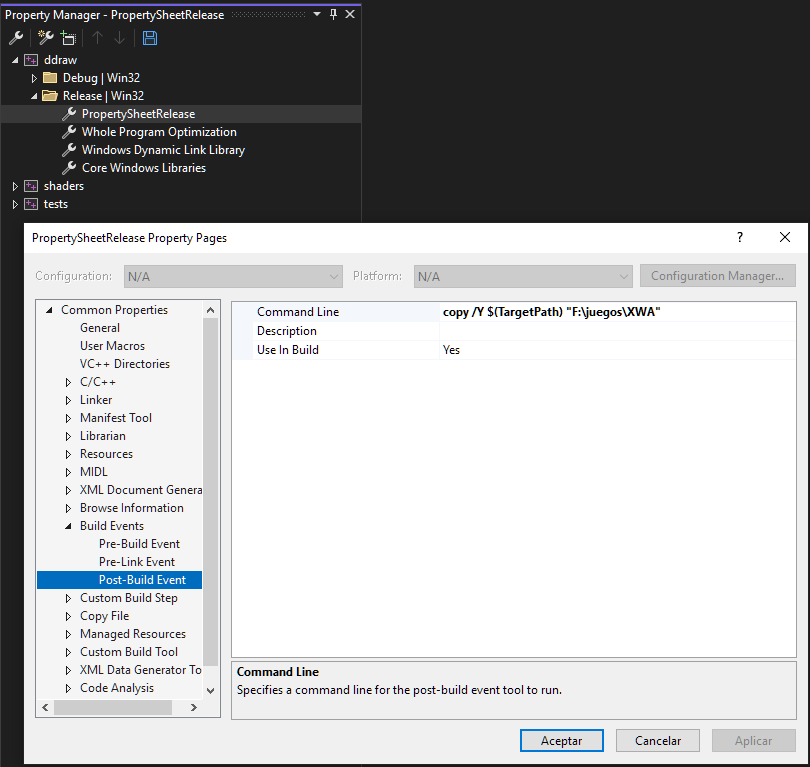Pin the Property Manager panel
Viewport: 810px width, 767px height.
pyautogui.click(x=333, y=14)
